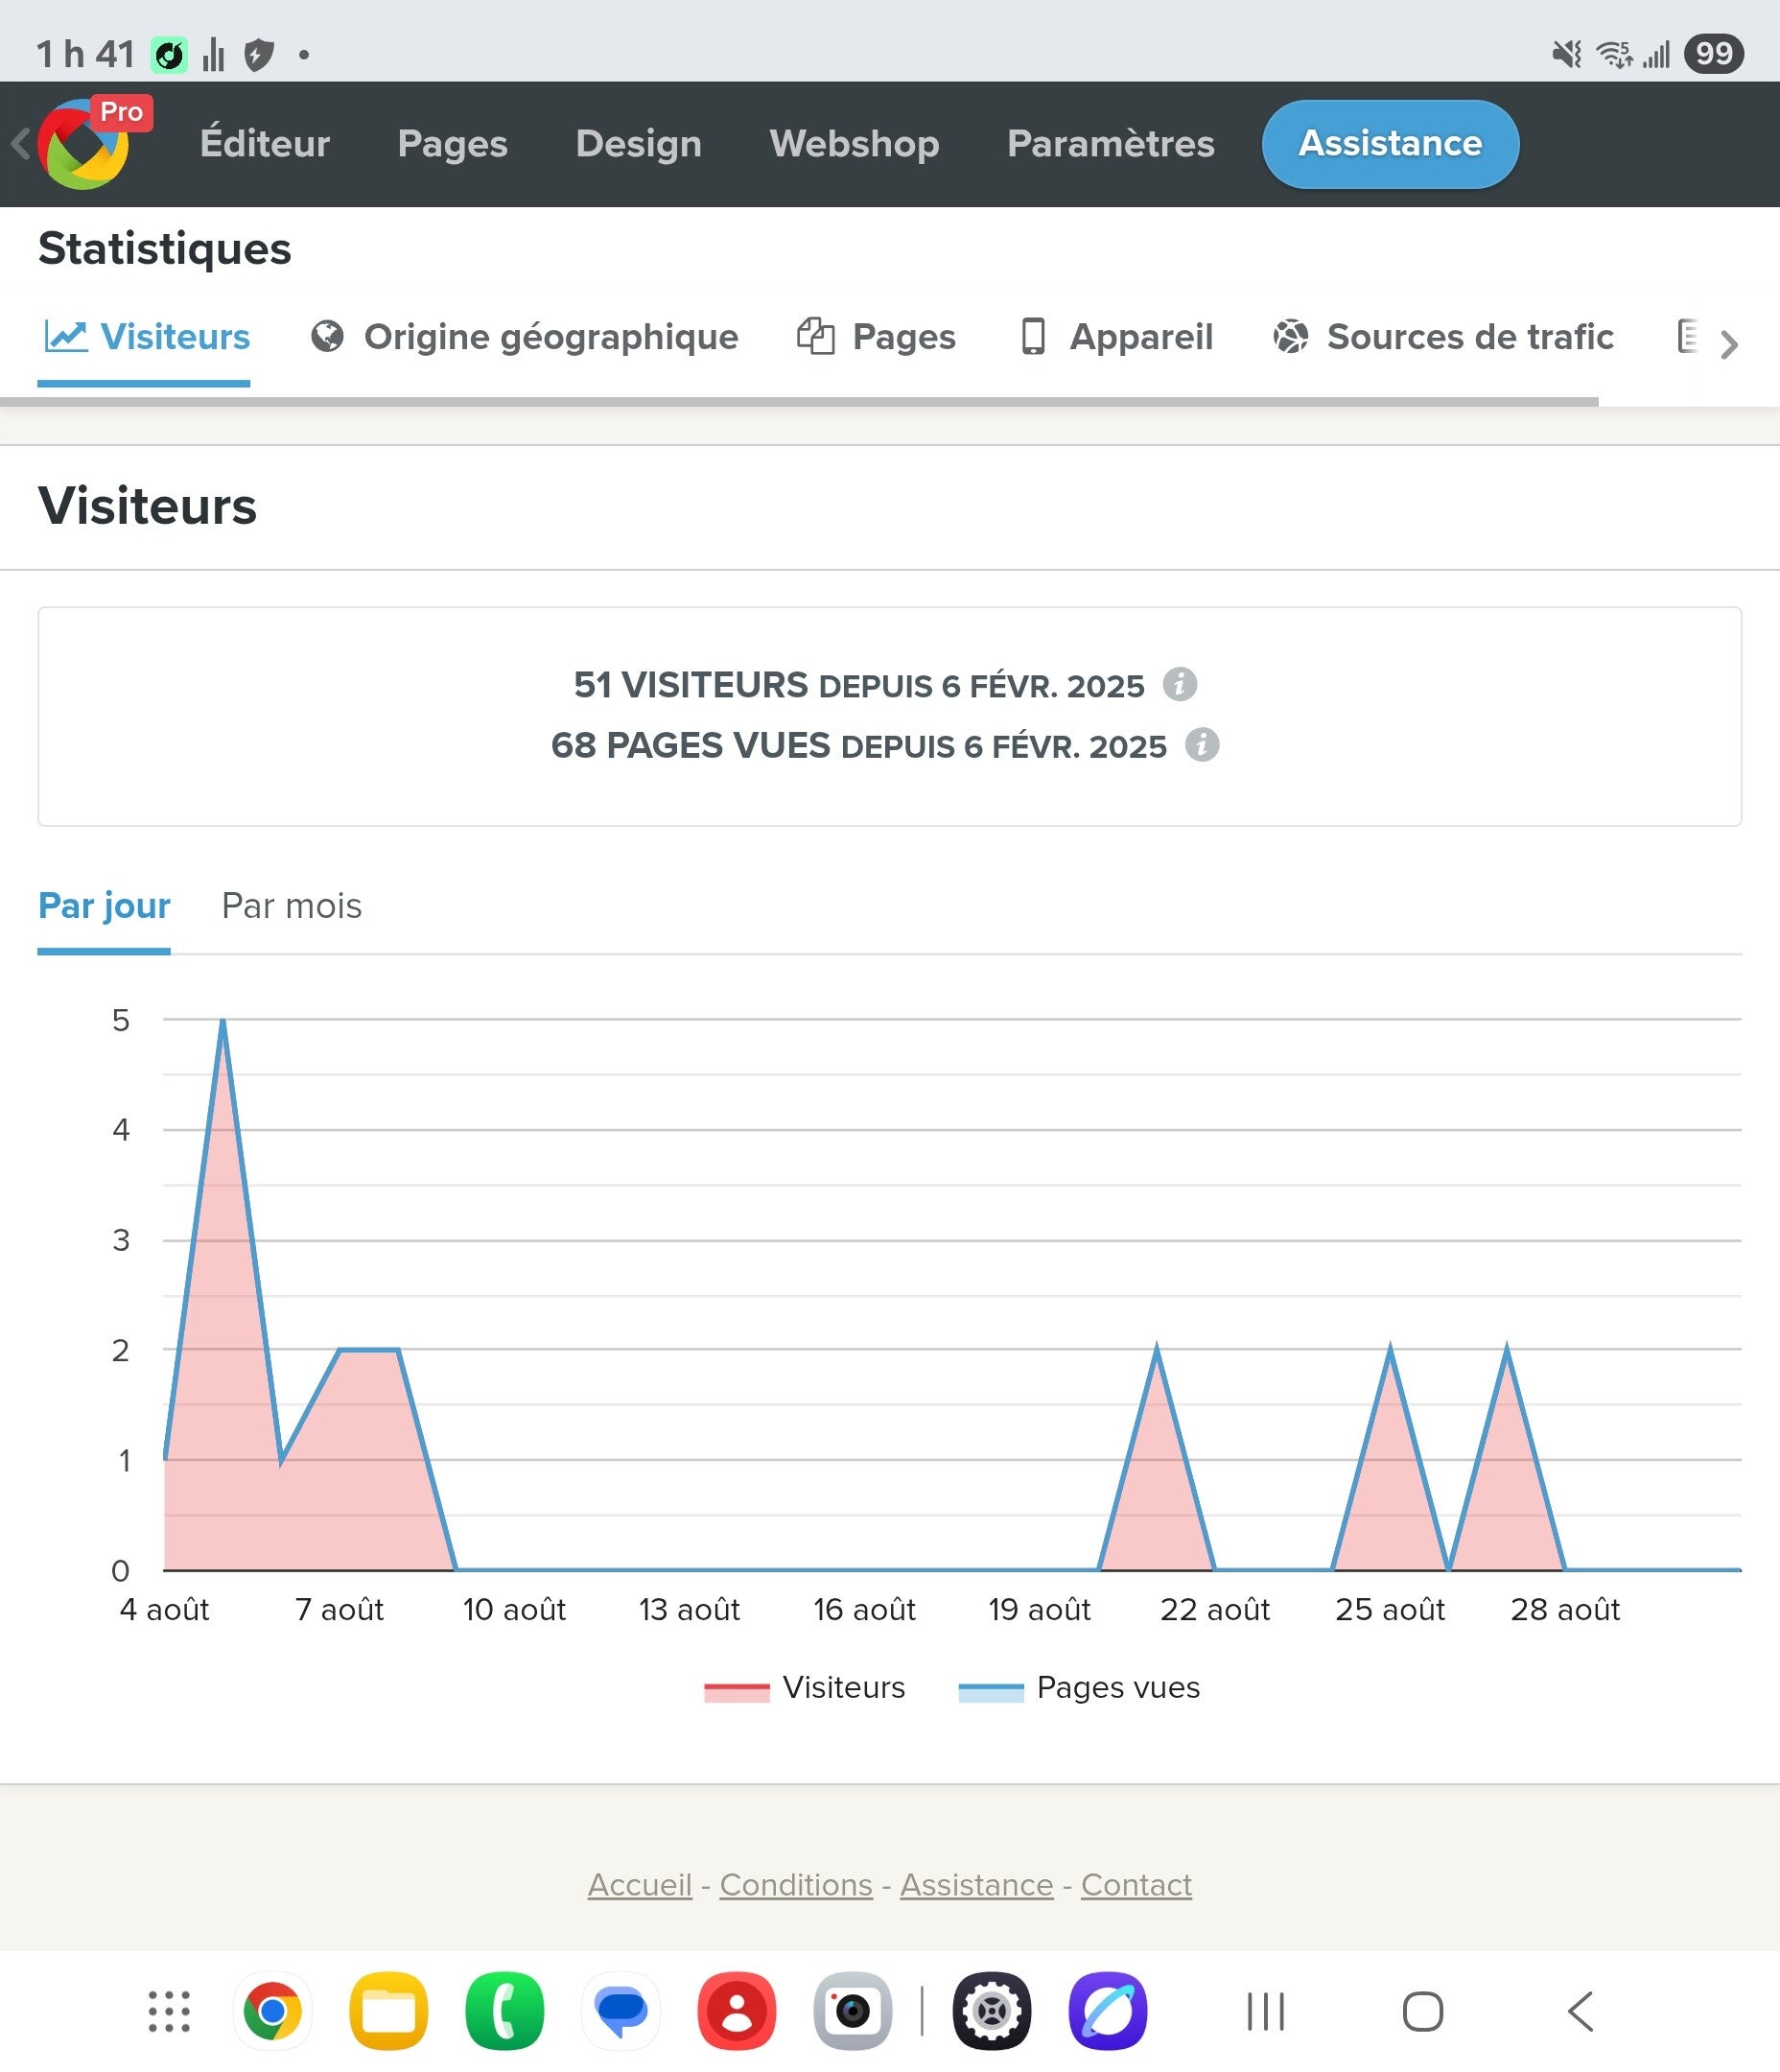The height and width of the screenshot is (2072, 1780).
Task: Toggle Visiteurs series in chart legend
Action: [x=804, y=1688]
